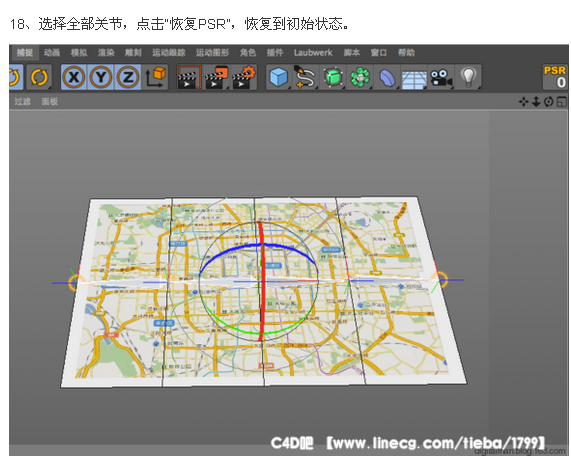
Task: Toggle Y axis lock
Action: tap(101, 77)
